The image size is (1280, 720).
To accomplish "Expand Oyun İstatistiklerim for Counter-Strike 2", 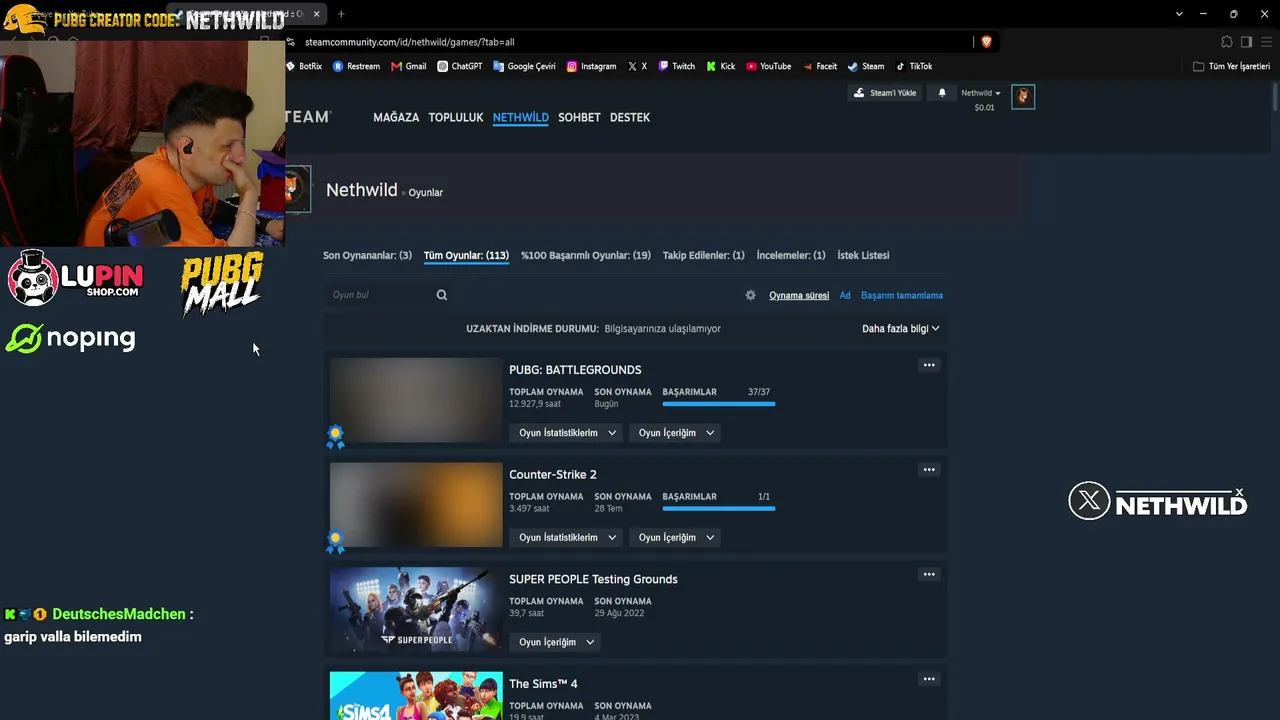I will point(568,538).
